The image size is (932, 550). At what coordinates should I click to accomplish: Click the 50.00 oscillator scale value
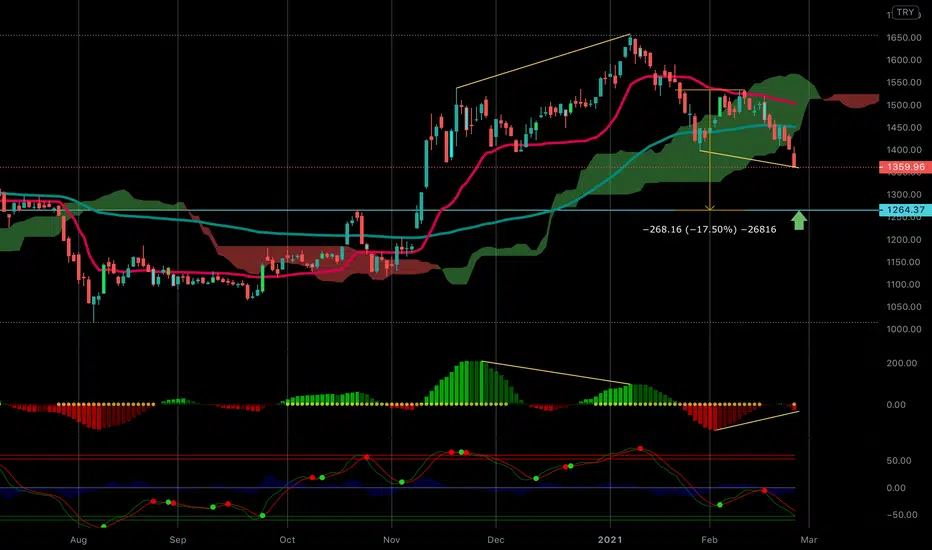point(899,461)
